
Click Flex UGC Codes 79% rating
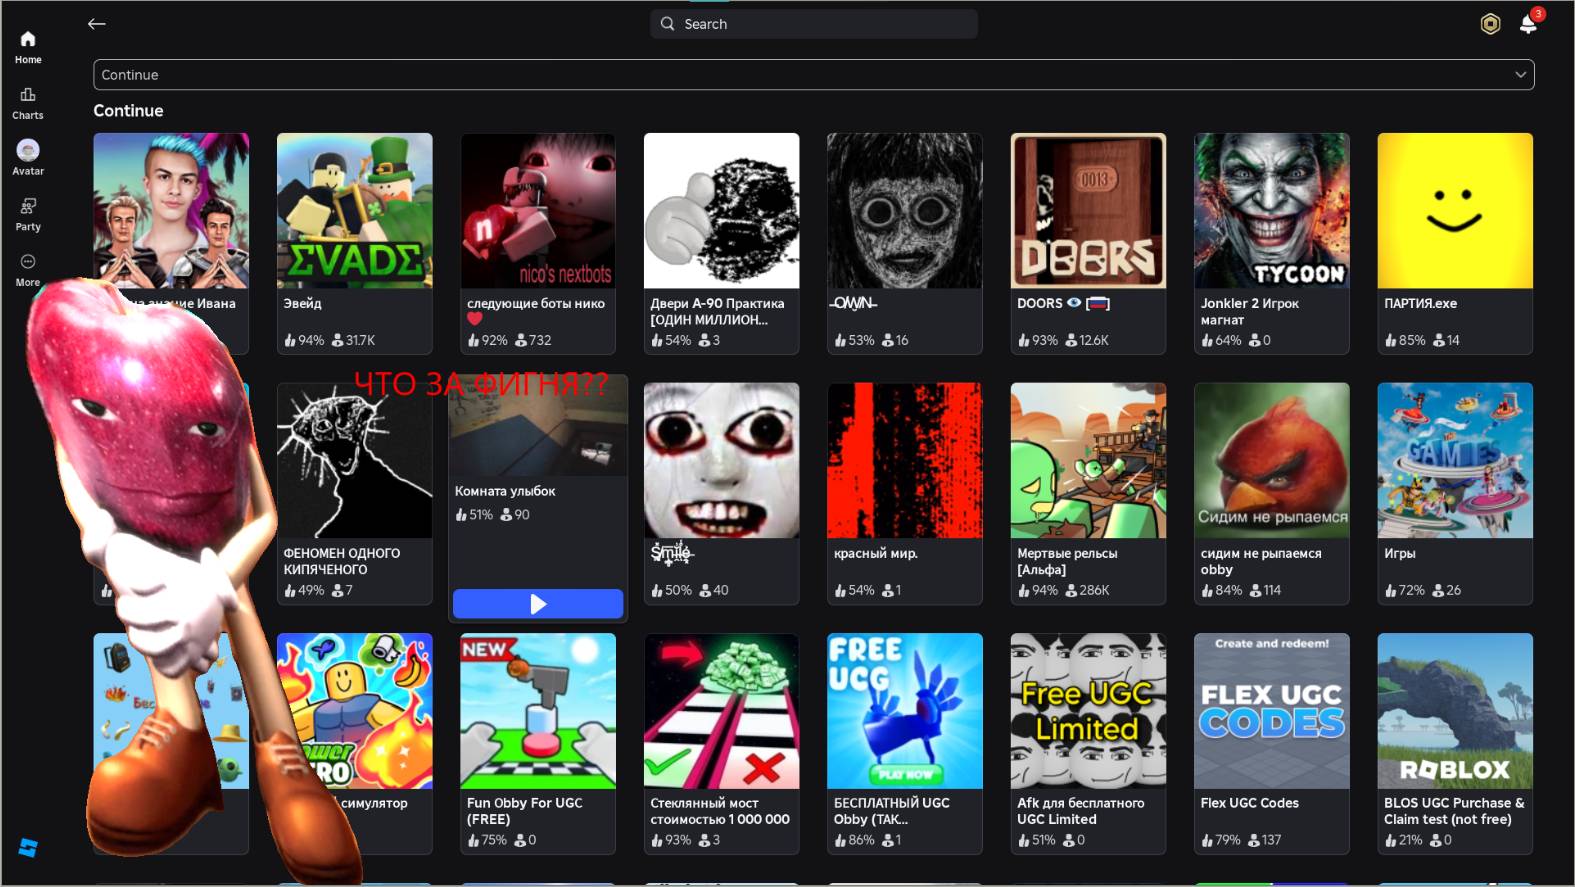pos(1228,840)
